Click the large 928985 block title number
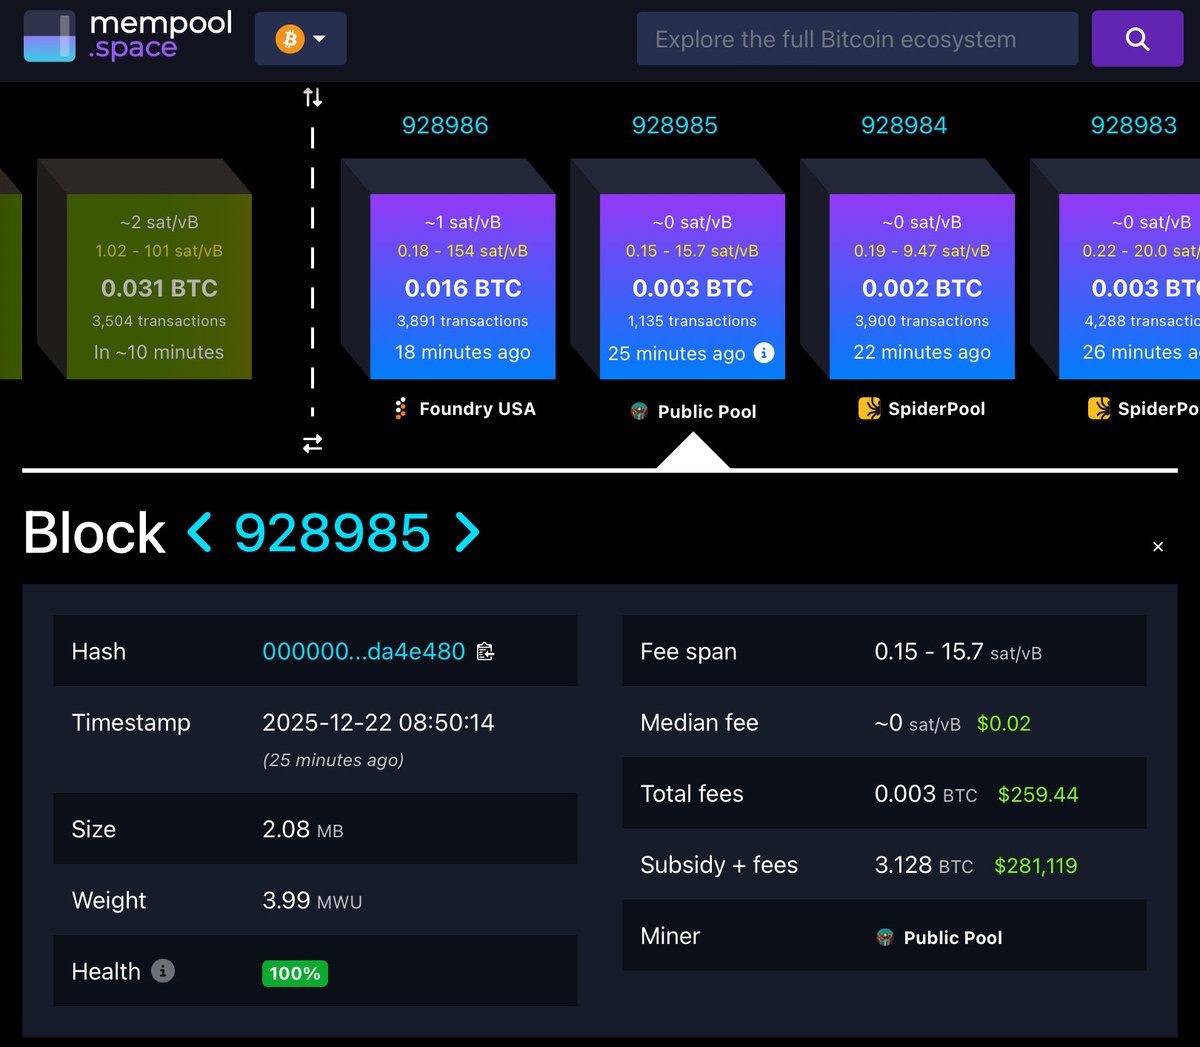Screen dimensions: 1200x1047 click(x=332, y=532)
